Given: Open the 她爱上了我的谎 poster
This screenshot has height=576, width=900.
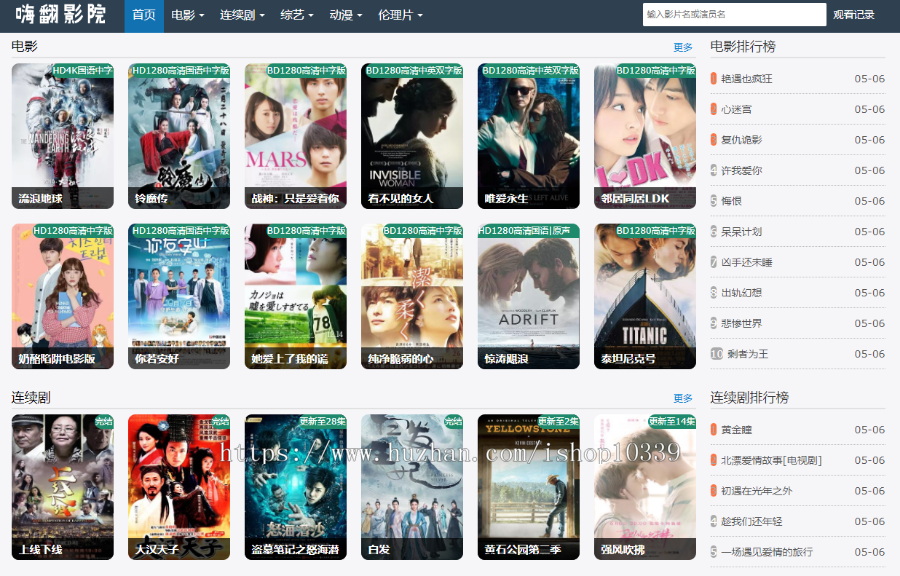Looking at the screenshot, I should [x=296, y=296].
